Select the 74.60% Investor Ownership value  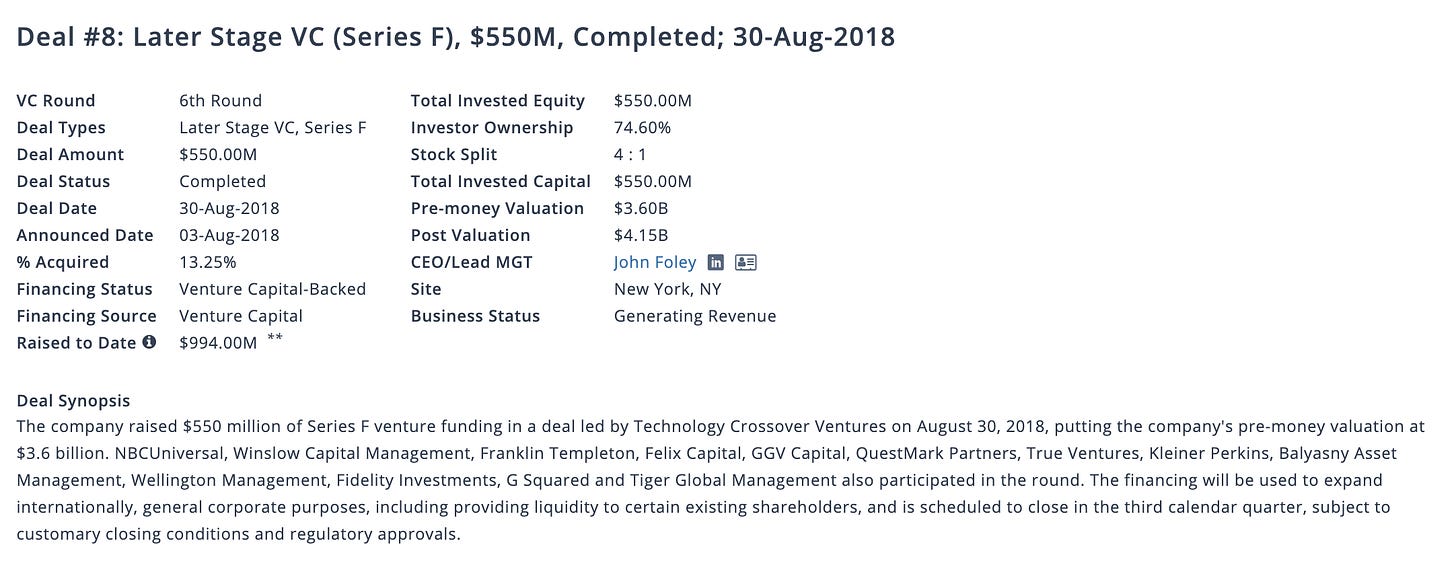click(x=642, y=127)
